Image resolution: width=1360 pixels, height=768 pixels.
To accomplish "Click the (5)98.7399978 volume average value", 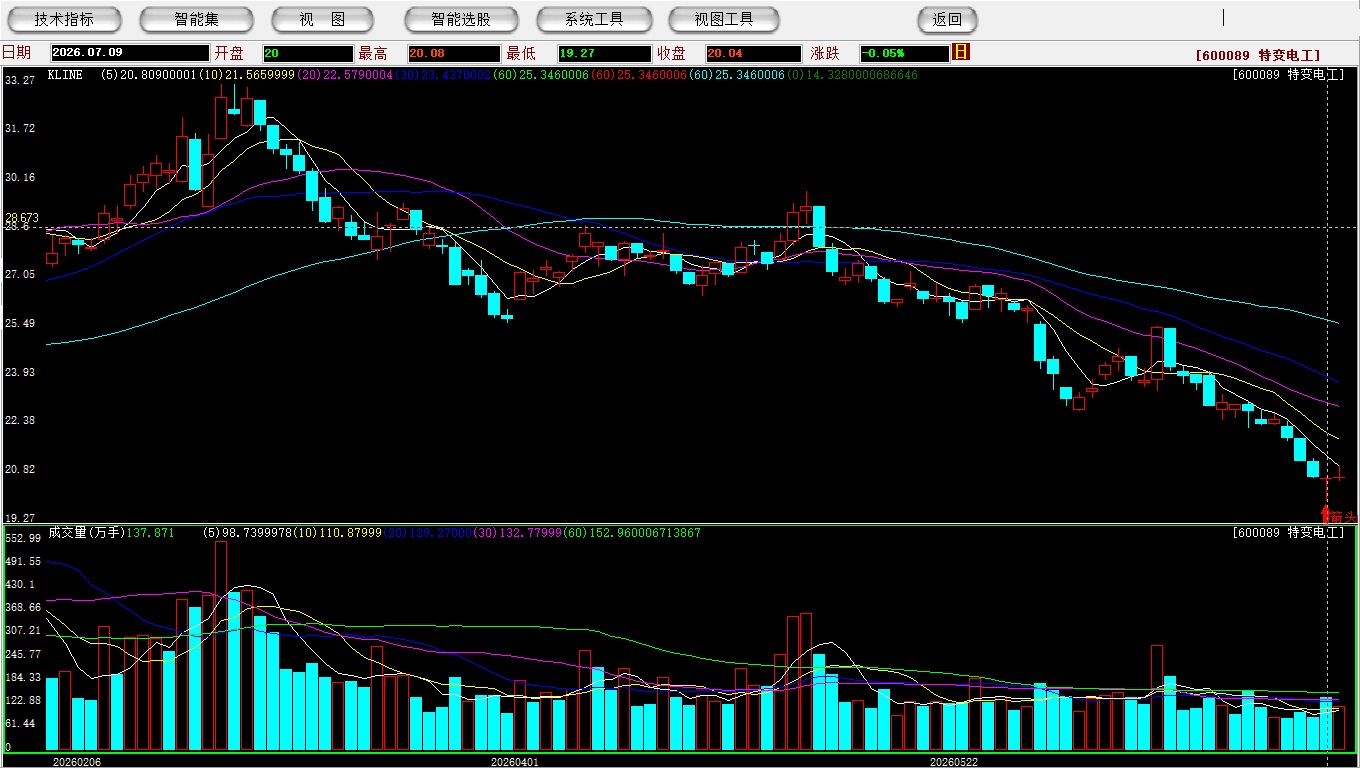I will click(247, 533).
